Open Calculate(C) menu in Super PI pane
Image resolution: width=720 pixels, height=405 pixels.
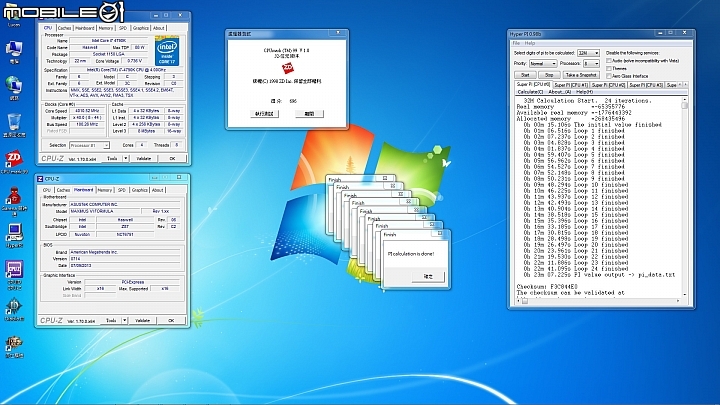pos(528,92)
